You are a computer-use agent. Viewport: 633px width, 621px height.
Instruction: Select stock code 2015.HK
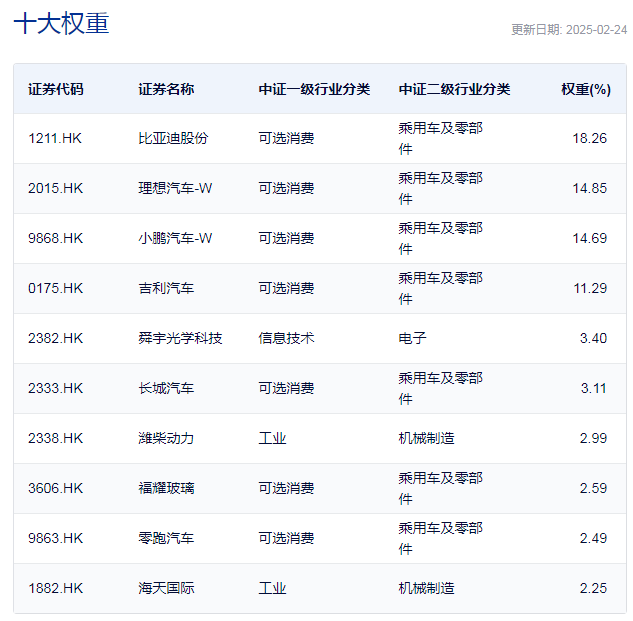coord(56,188)
